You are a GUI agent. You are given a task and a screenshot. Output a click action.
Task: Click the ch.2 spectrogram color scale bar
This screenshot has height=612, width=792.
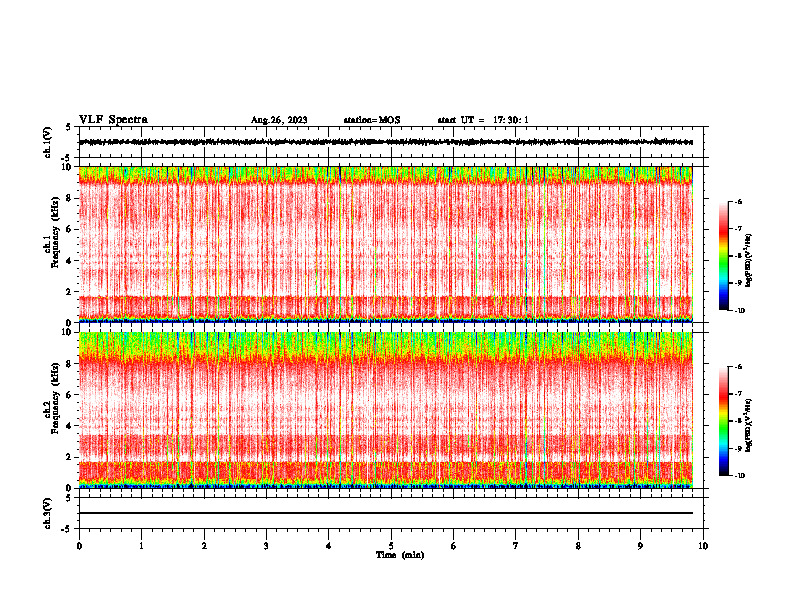[x=724, y=421]
